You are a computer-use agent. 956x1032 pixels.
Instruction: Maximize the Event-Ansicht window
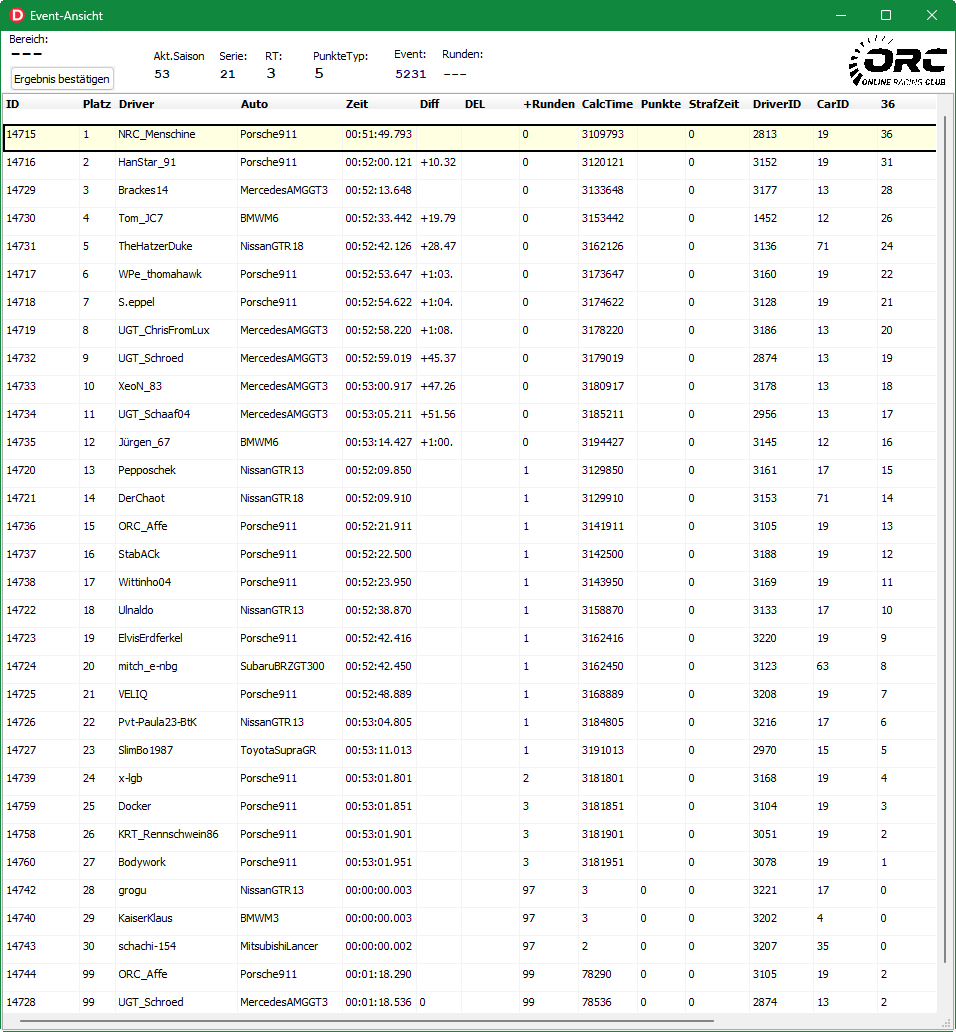[x=885, y=16]
